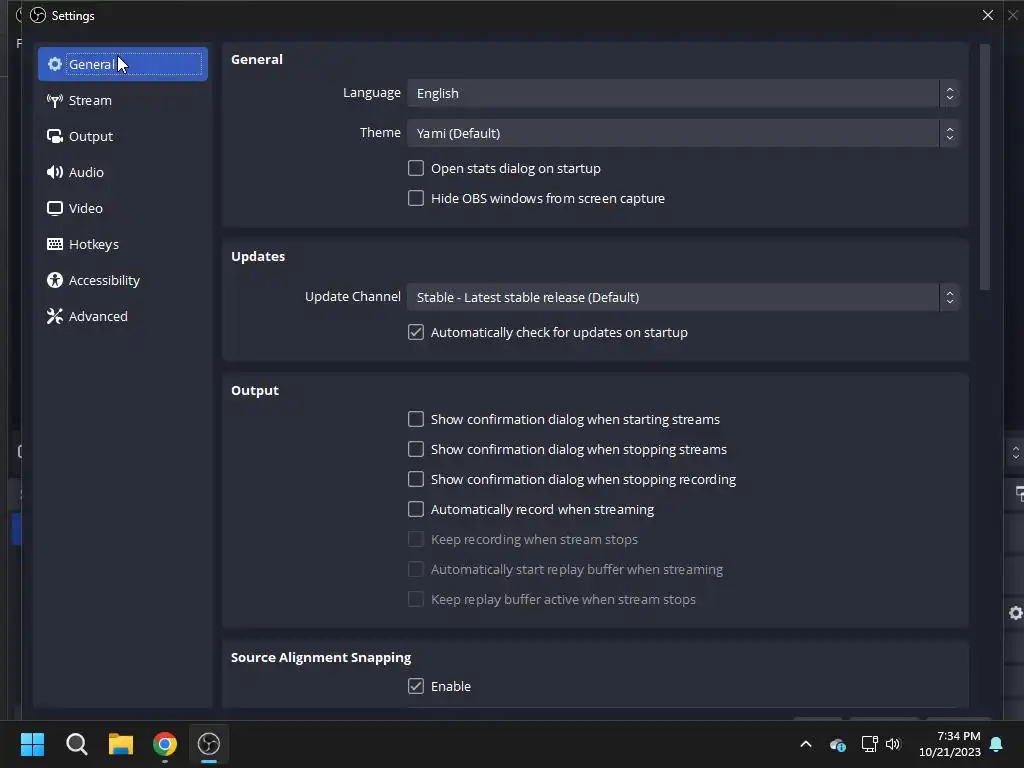
Task: Click the Output monitor icon in sidebar
Action: [55, 136]
